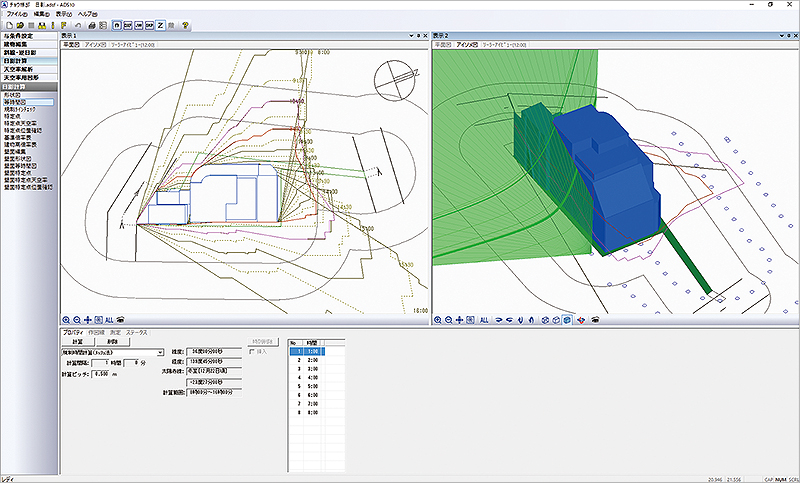Click the new file icon in the toolbar
This screenshot has width=800, height=483.
click(10, 25)
